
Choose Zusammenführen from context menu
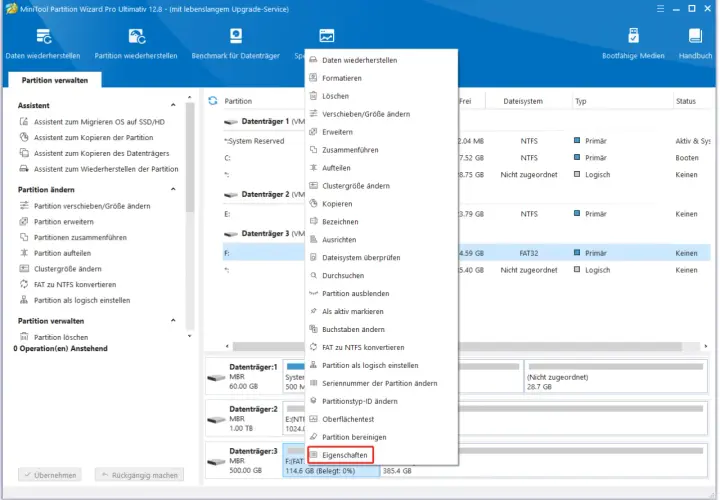point(381,150)
